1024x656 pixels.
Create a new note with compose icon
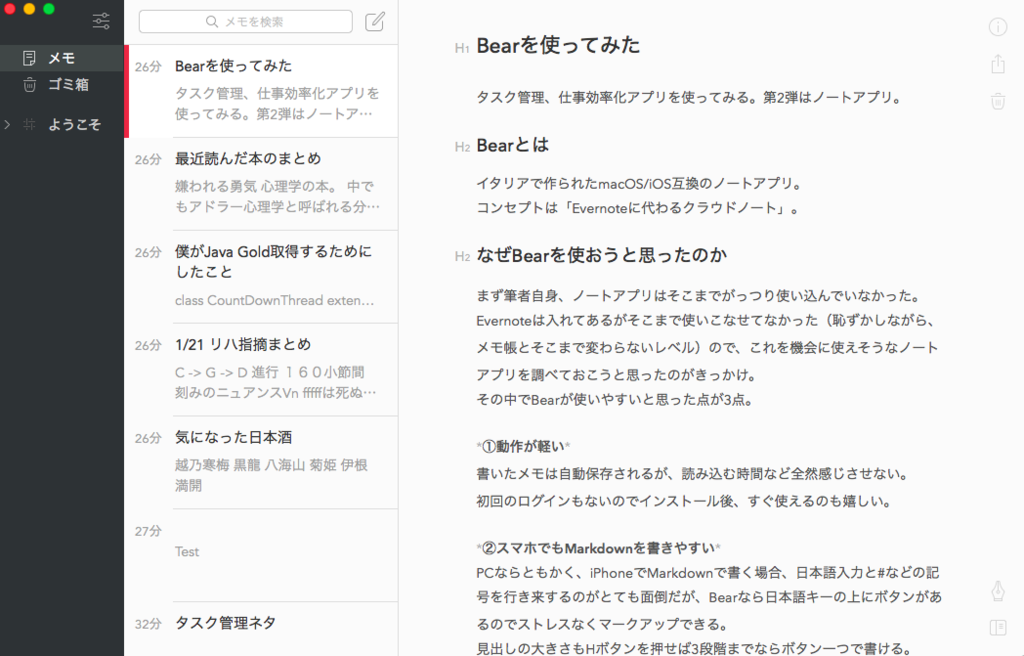(375, 22)
